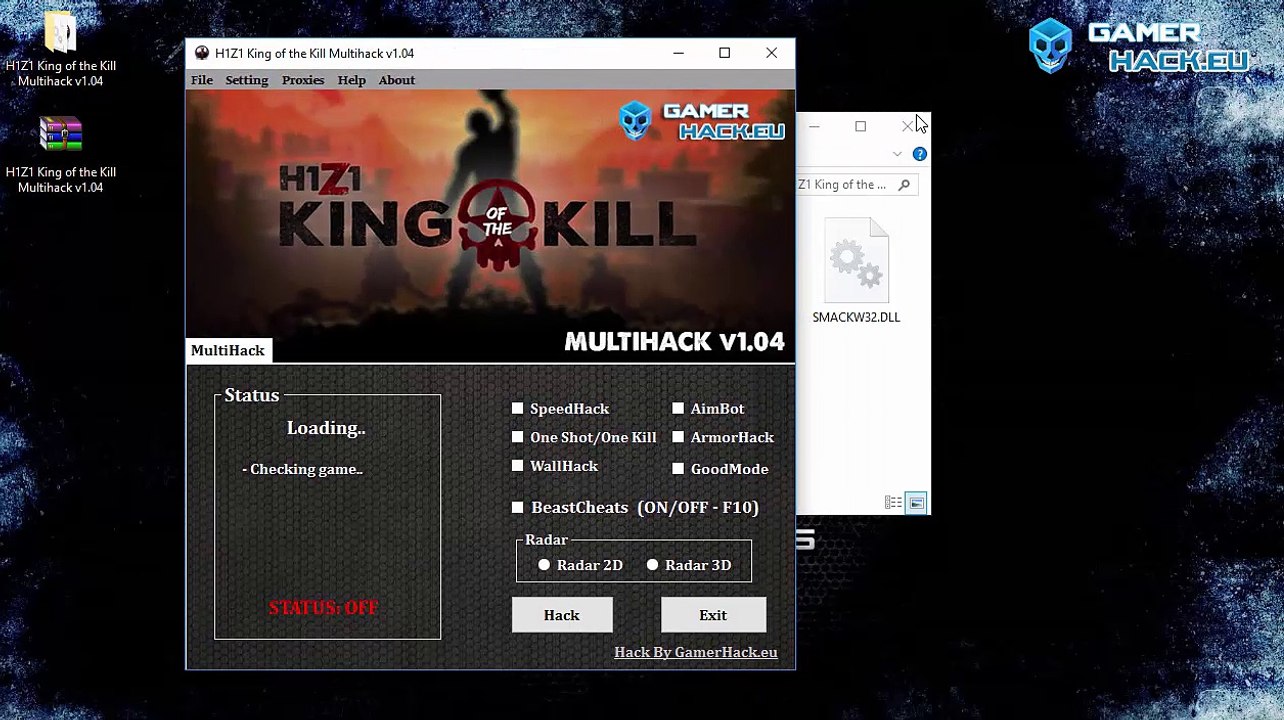Open Help icon in the Explorer window

coord(919,154)
